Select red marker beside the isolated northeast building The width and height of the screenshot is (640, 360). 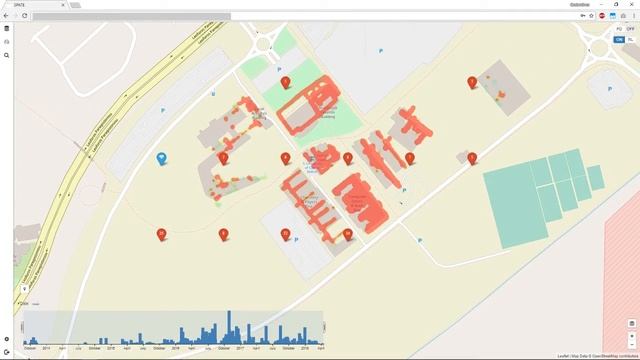click(472, 82)
